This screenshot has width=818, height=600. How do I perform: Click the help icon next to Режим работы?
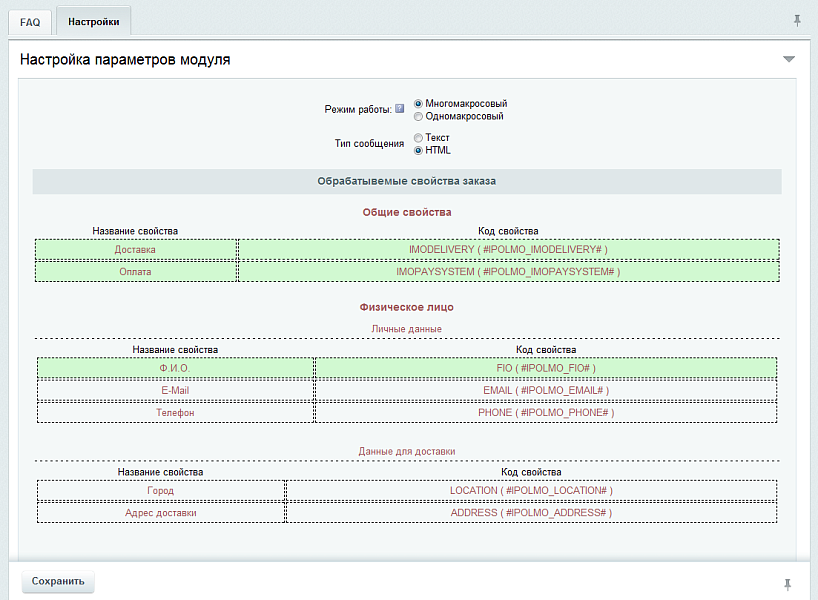click(399, 109)
